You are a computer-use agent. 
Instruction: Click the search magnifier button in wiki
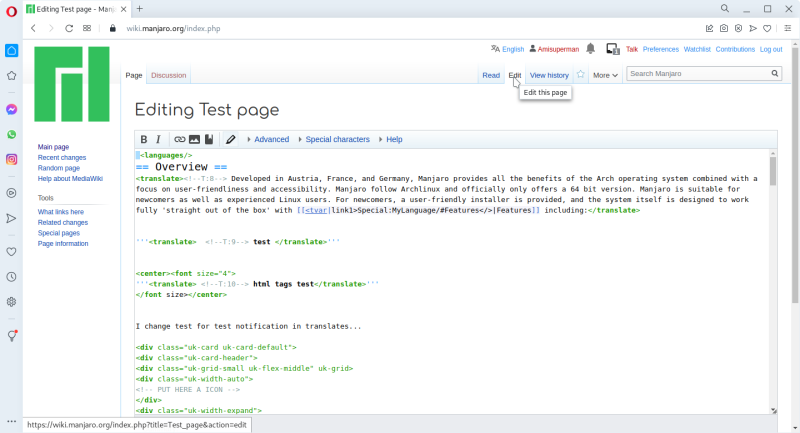(774, 73)
